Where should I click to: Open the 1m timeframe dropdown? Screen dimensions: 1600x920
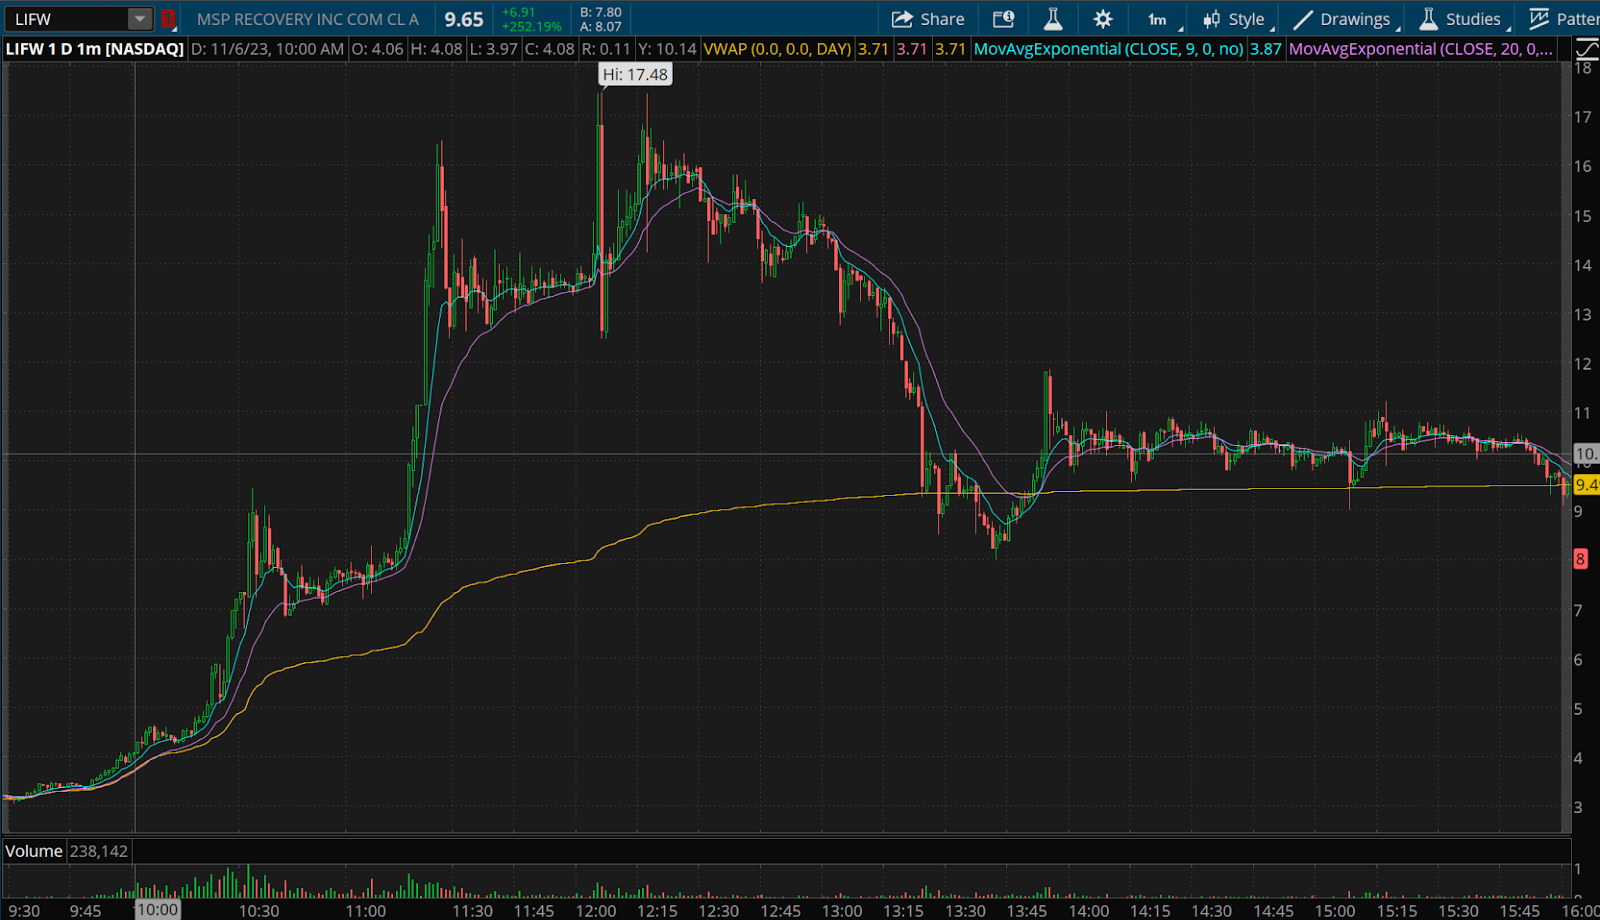1158,19
